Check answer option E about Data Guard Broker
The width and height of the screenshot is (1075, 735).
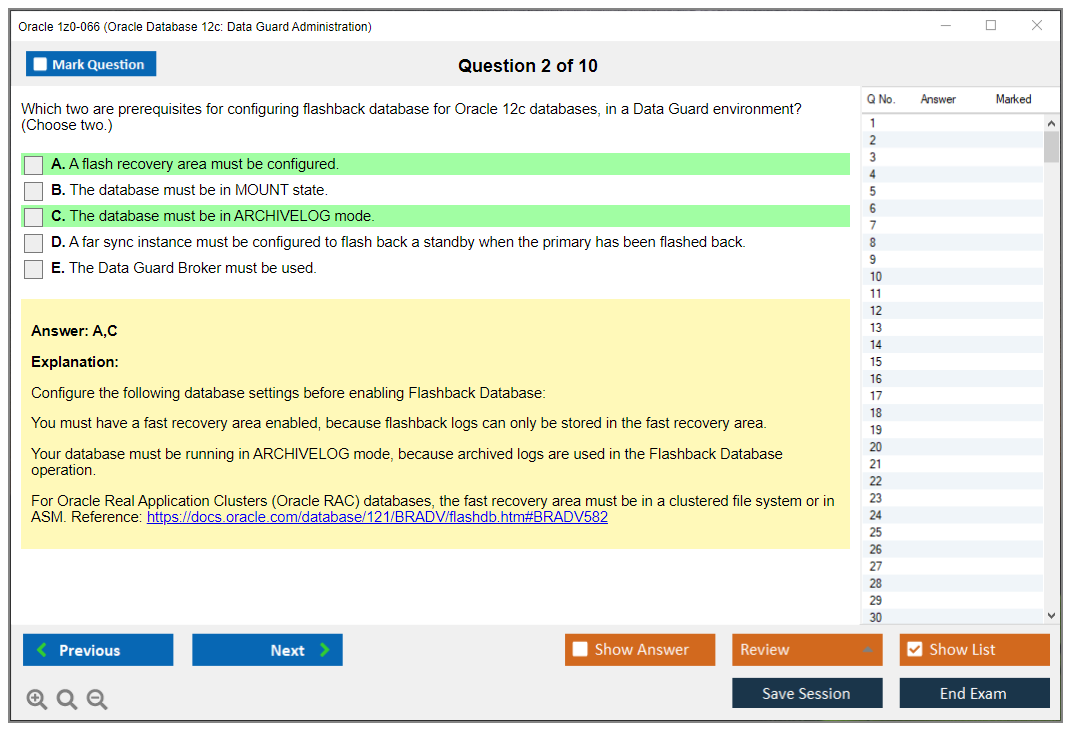tap(33, 268)
